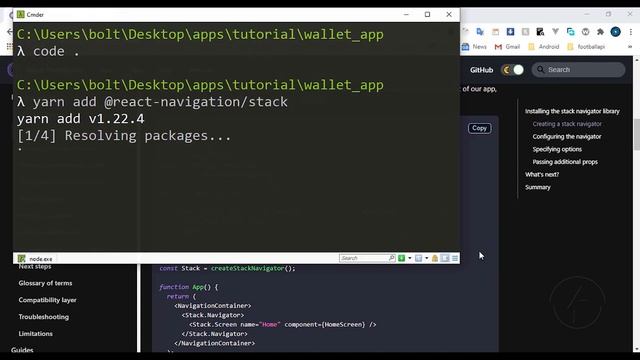Click the Chrome profile avatar icon

[x=616, y=31]
